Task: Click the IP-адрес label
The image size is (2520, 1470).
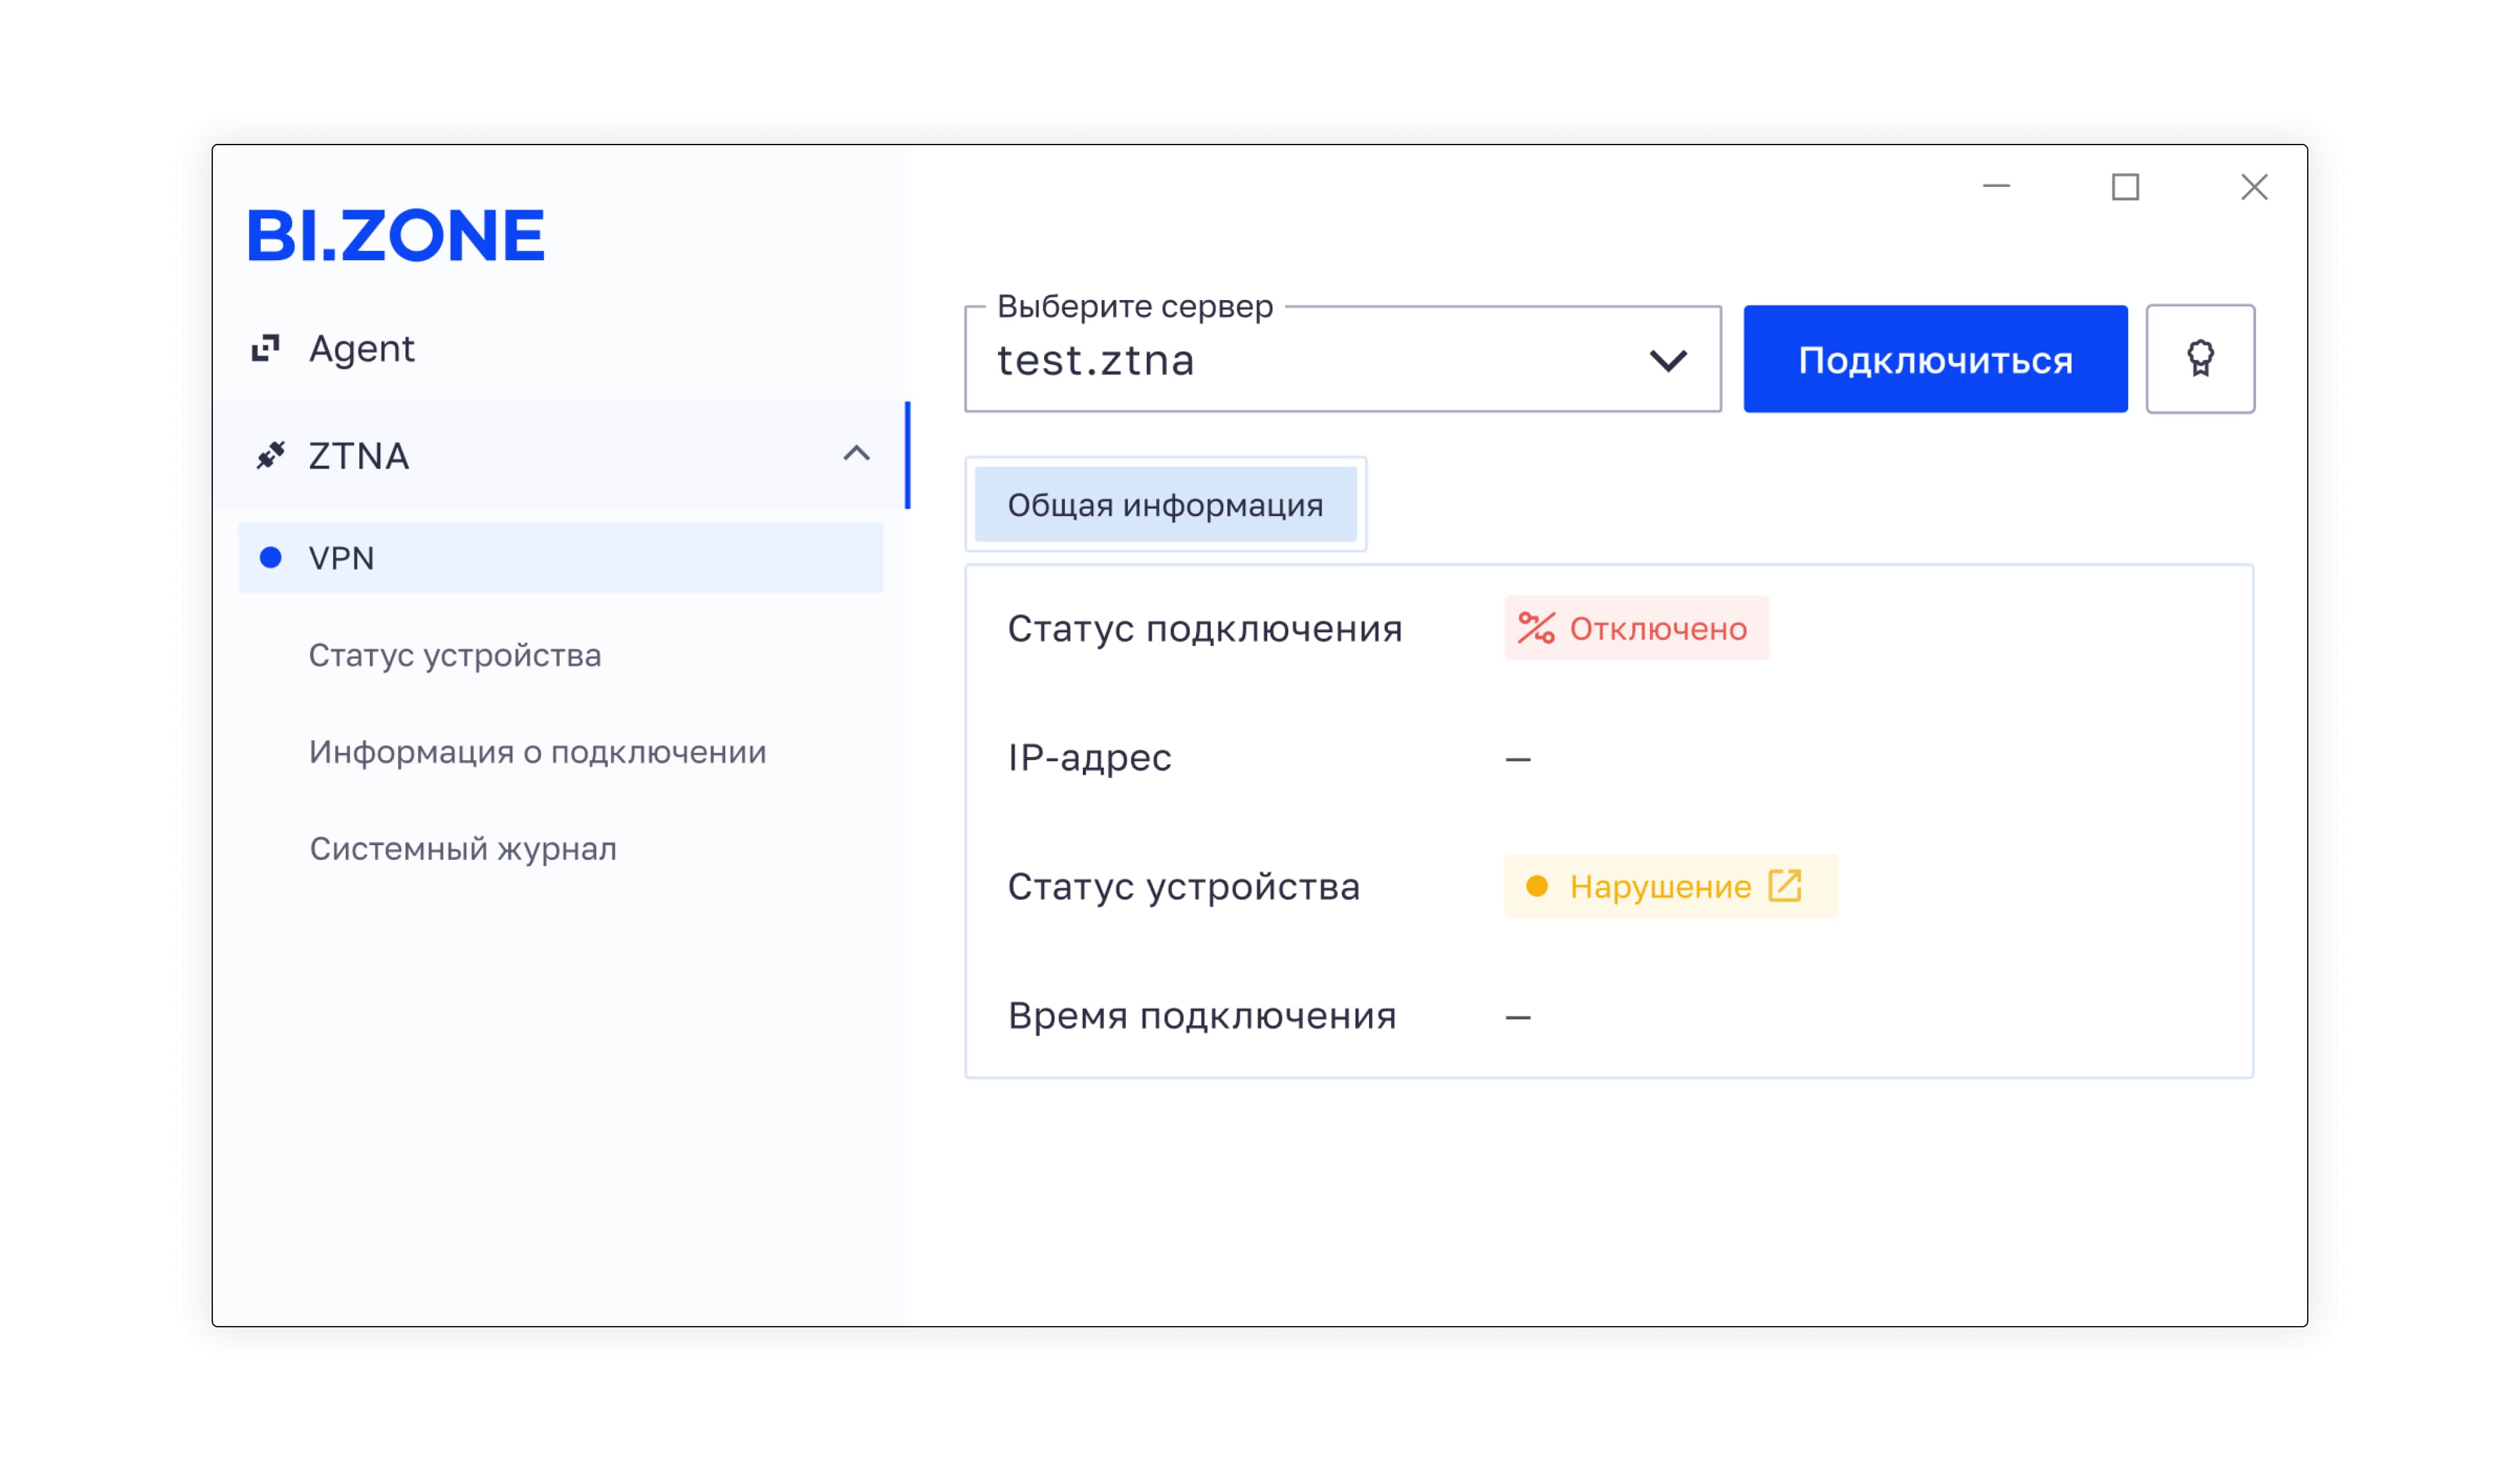Action: click(1089, 757)
